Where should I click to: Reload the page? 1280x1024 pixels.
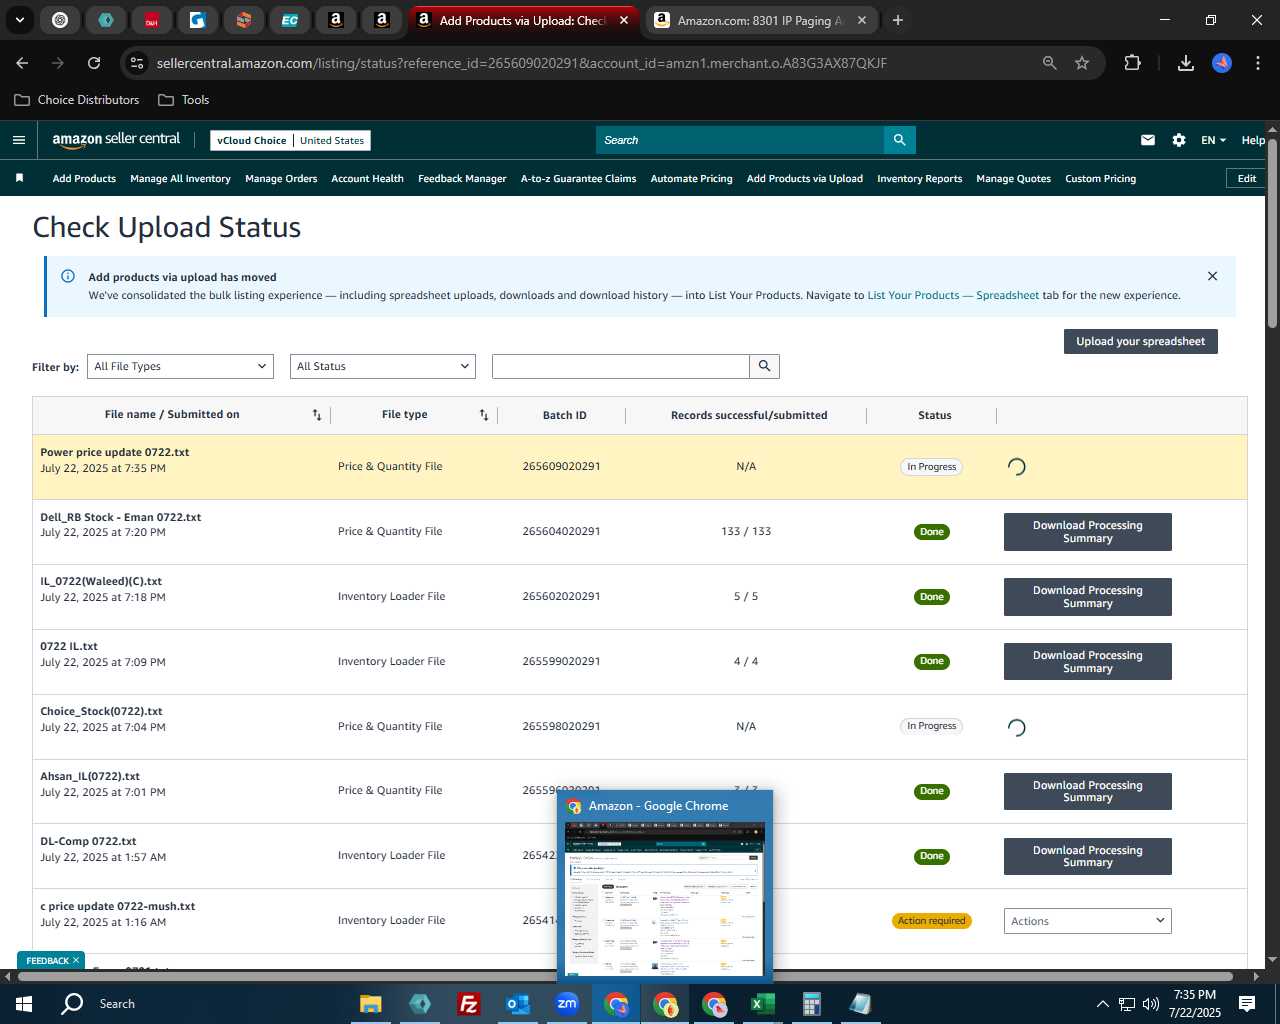coord(94,63)
